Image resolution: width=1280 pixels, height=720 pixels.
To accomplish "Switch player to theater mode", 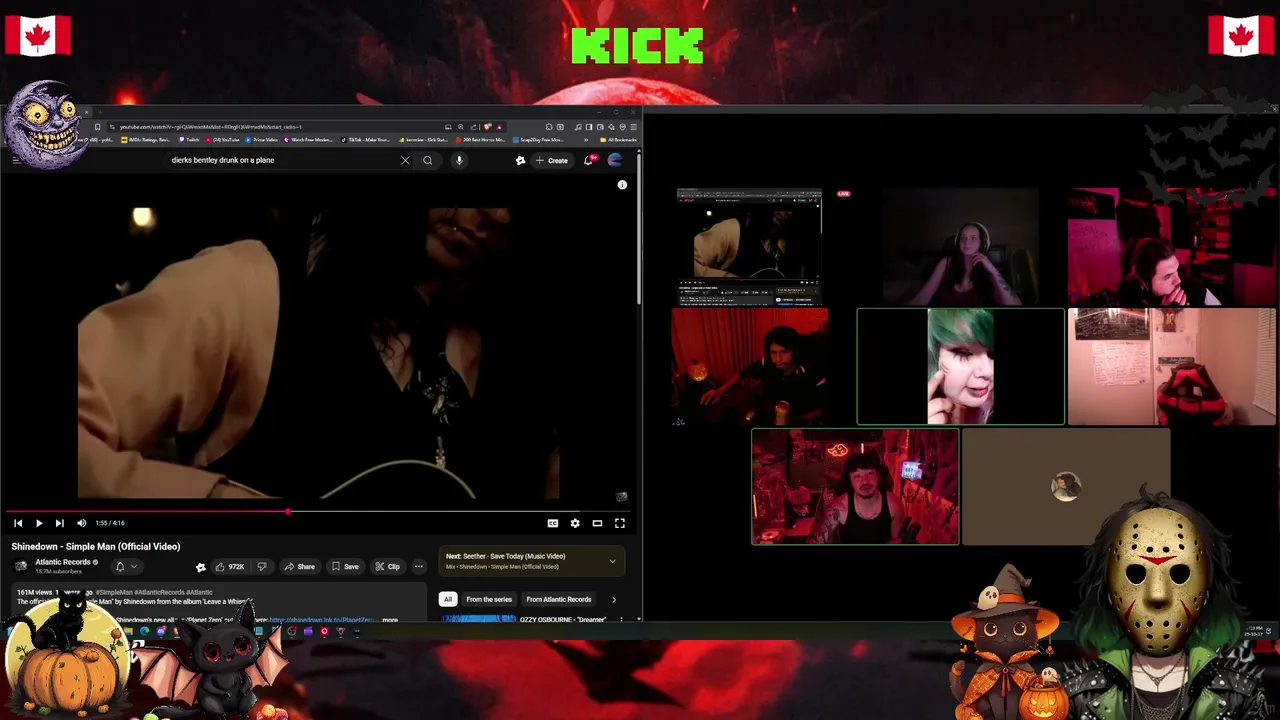I will [x=597, y=523].
